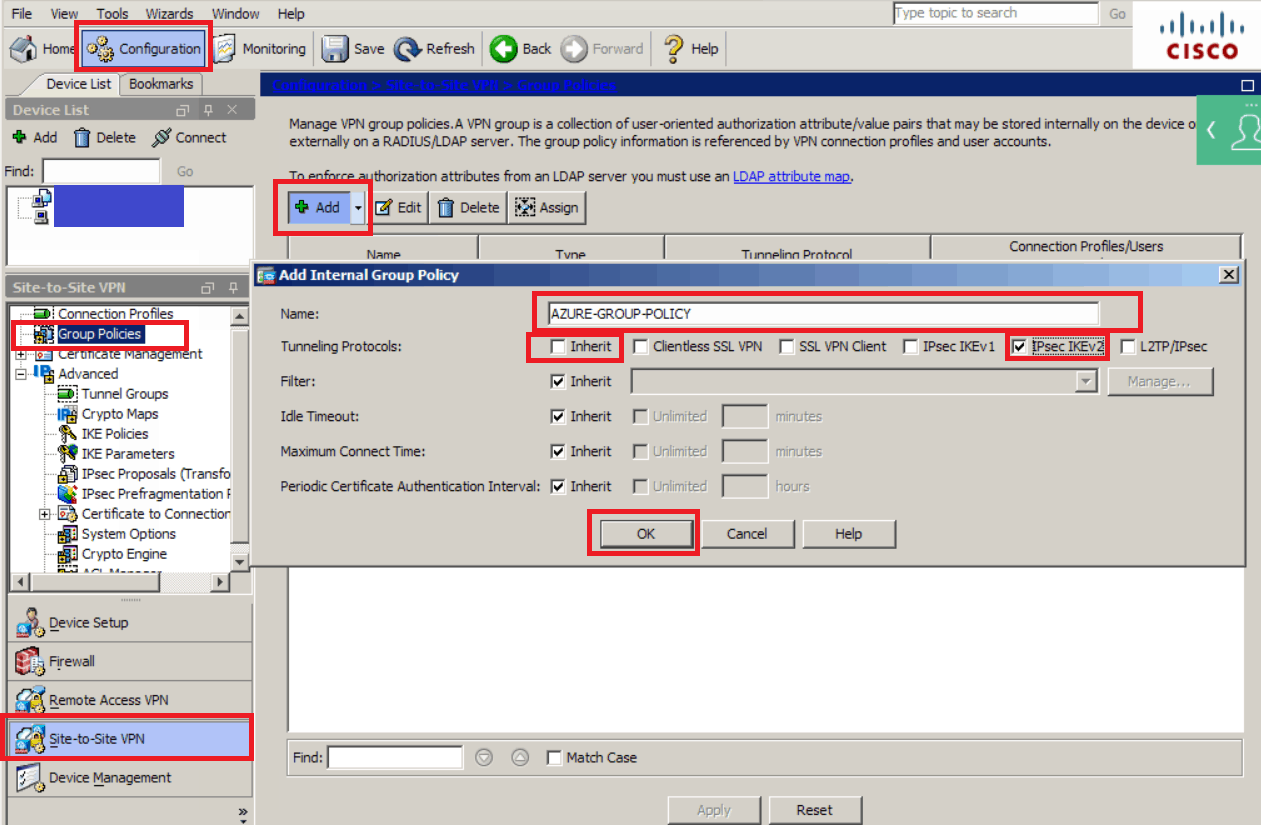Click OK in Add Internal Group Policy
Viewport: 1261px width, 825px height.
coord(646,534)
